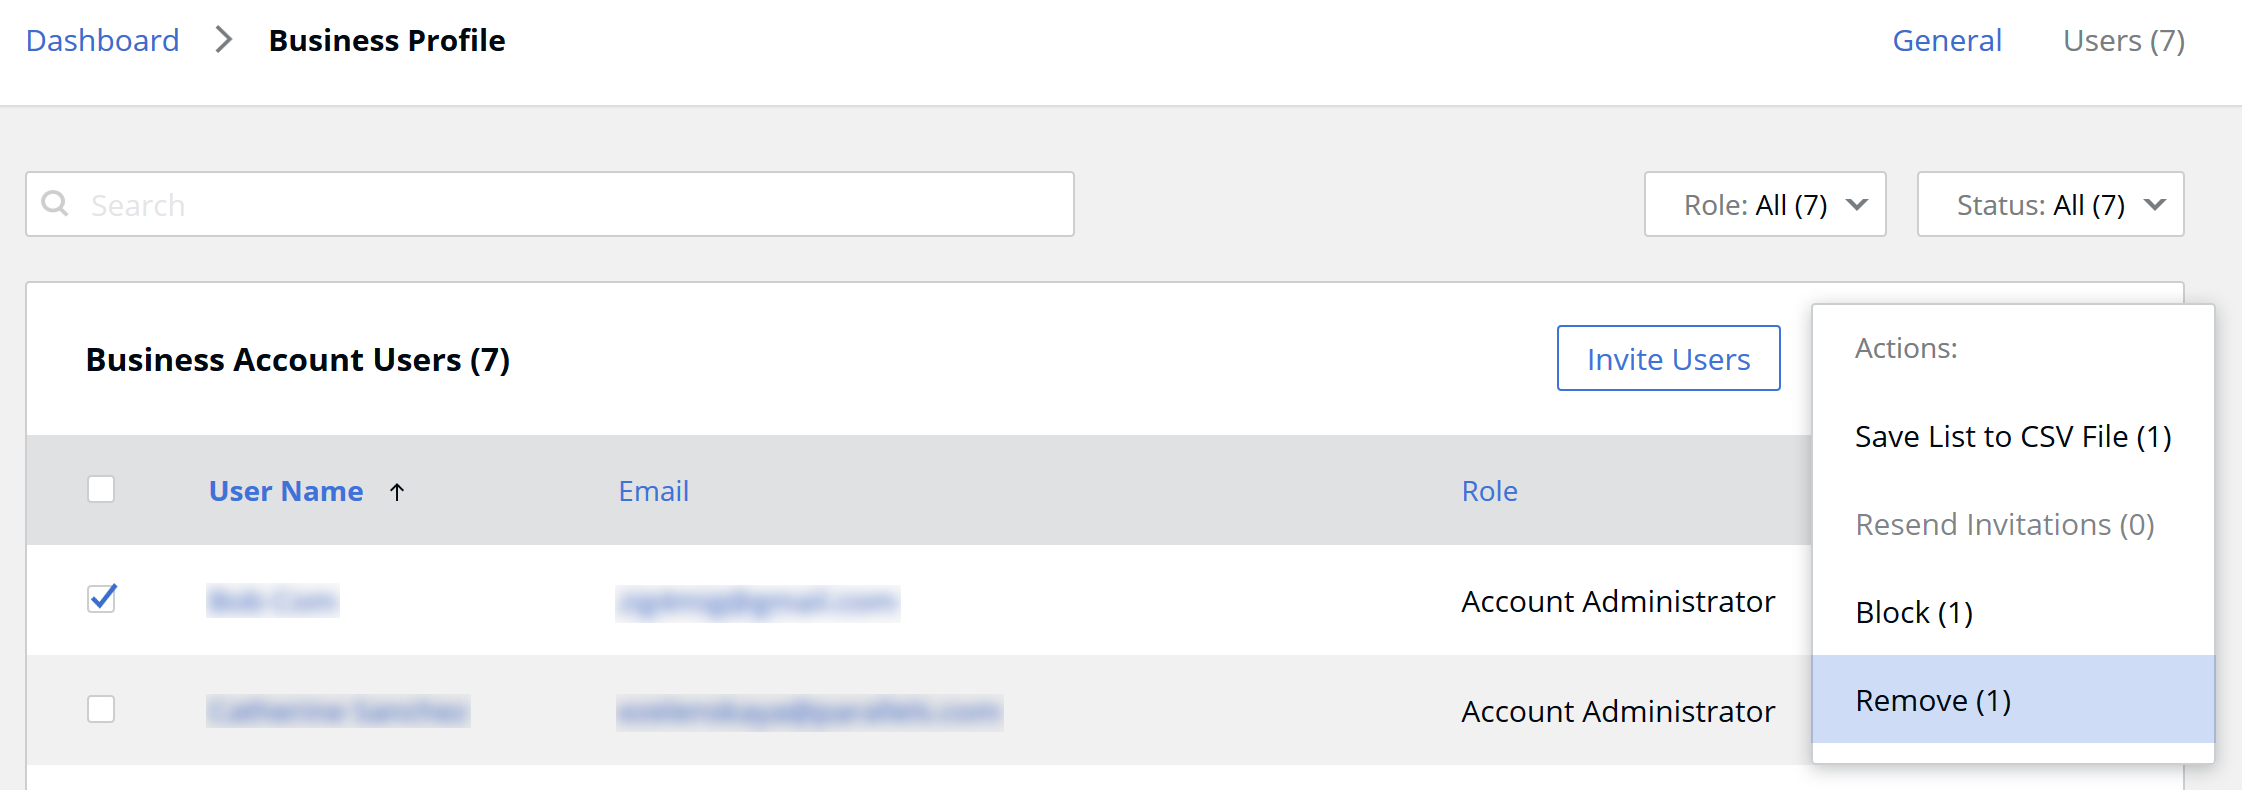This screenshot has height=790, width=2242.
Task: Click the search magnifier icon
Action: pos(55,204)
